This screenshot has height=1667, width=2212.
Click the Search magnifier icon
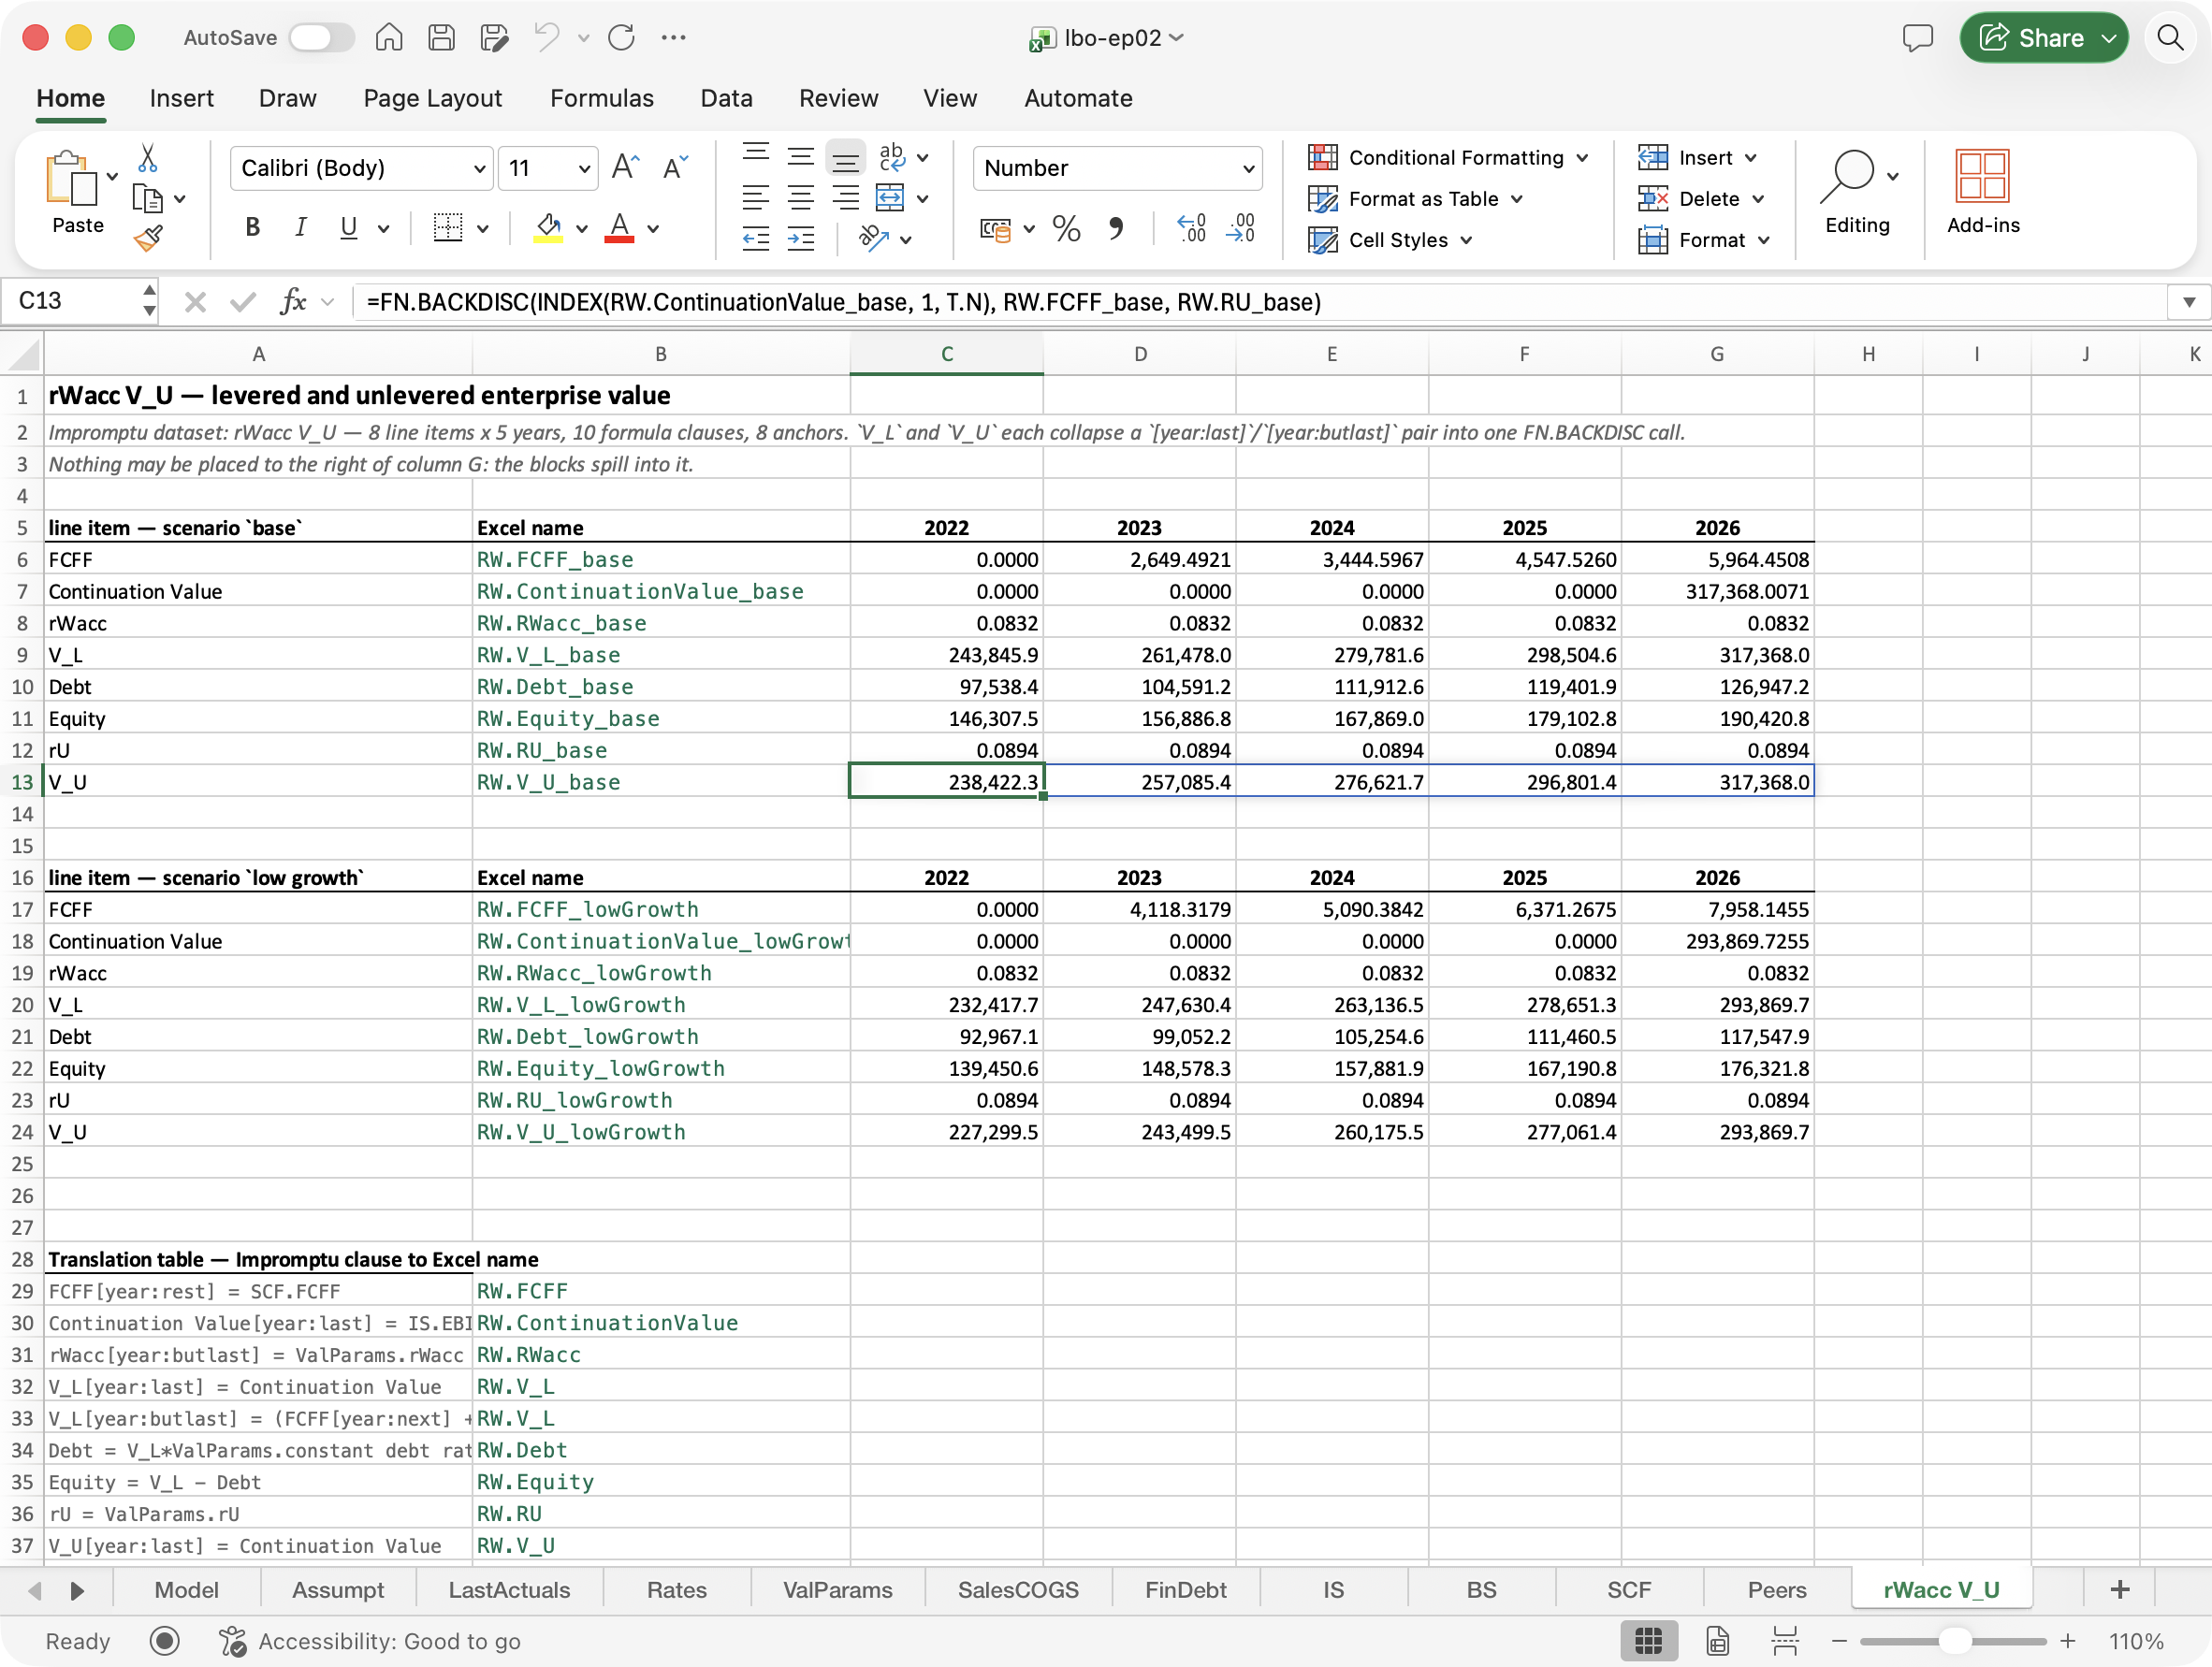(2169, 38)
